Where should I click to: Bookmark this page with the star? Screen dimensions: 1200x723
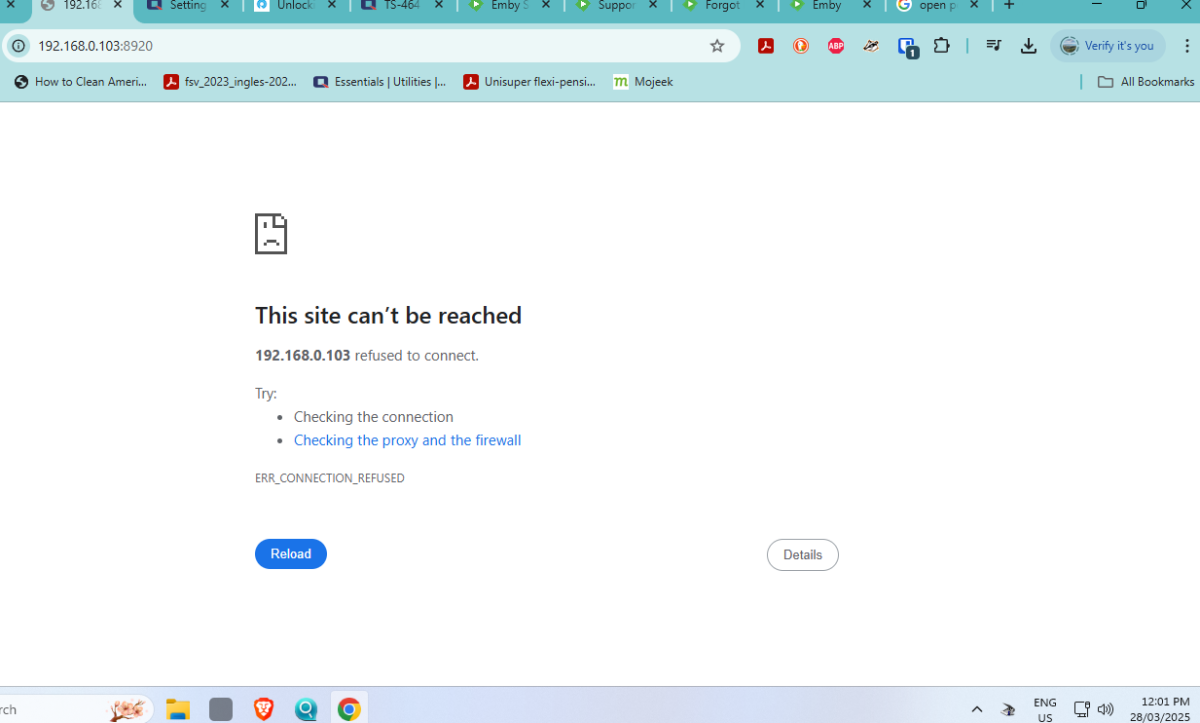717,46
